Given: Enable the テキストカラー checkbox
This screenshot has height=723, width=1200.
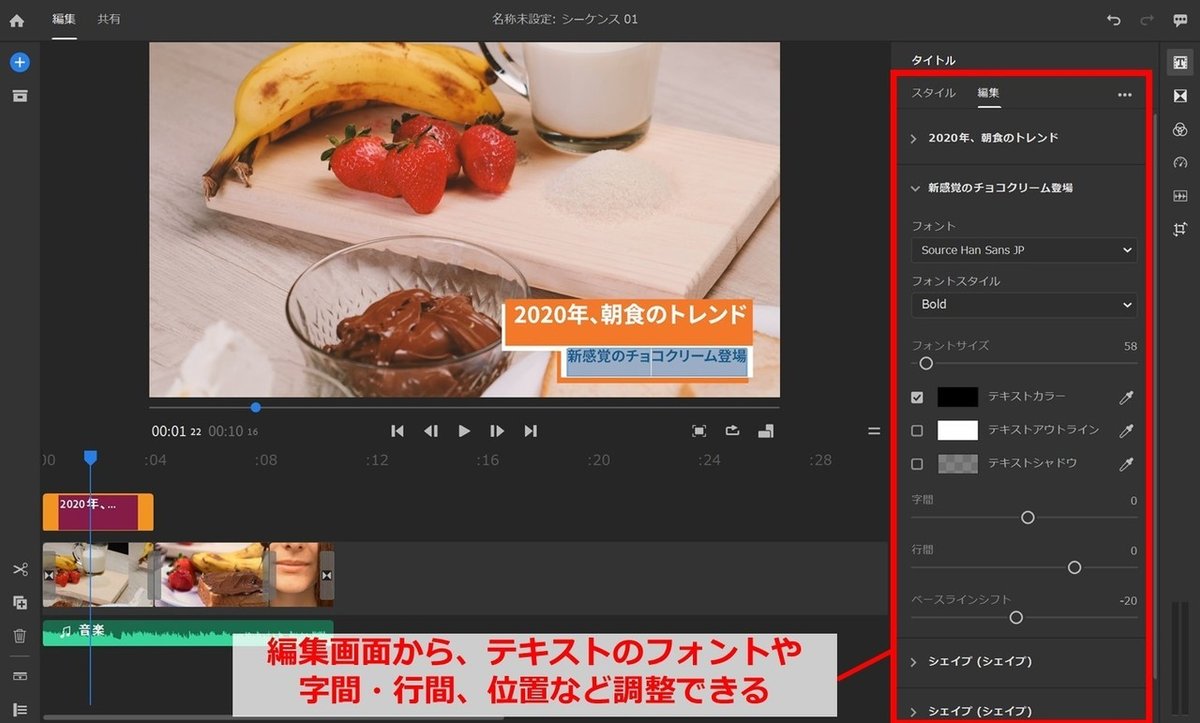Looking at the screenshot, I should (x=918, y=396).
